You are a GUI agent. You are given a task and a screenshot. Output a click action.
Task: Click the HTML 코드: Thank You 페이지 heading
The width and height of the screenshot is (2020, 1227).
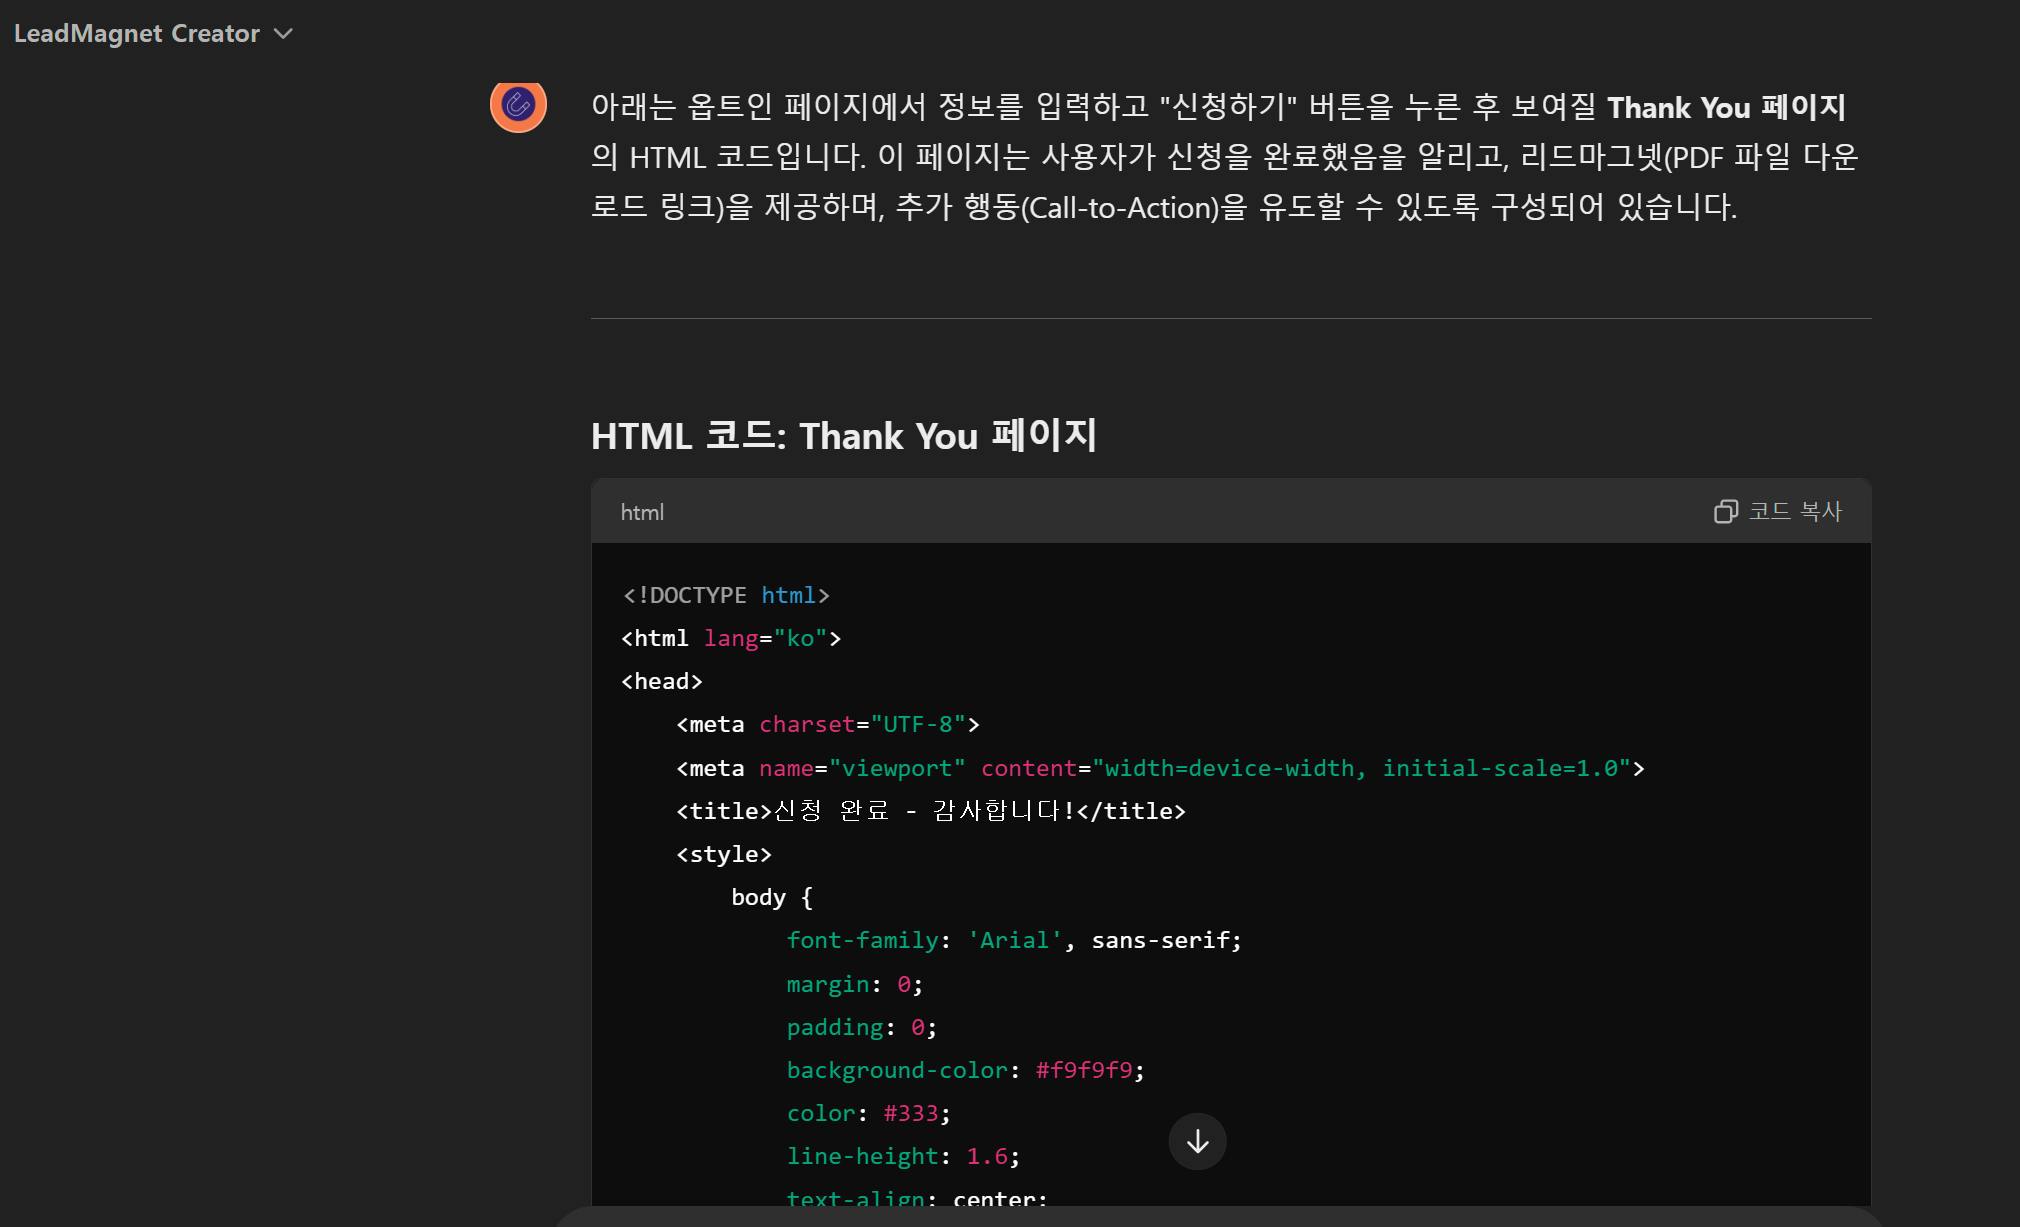pos(843,436)
